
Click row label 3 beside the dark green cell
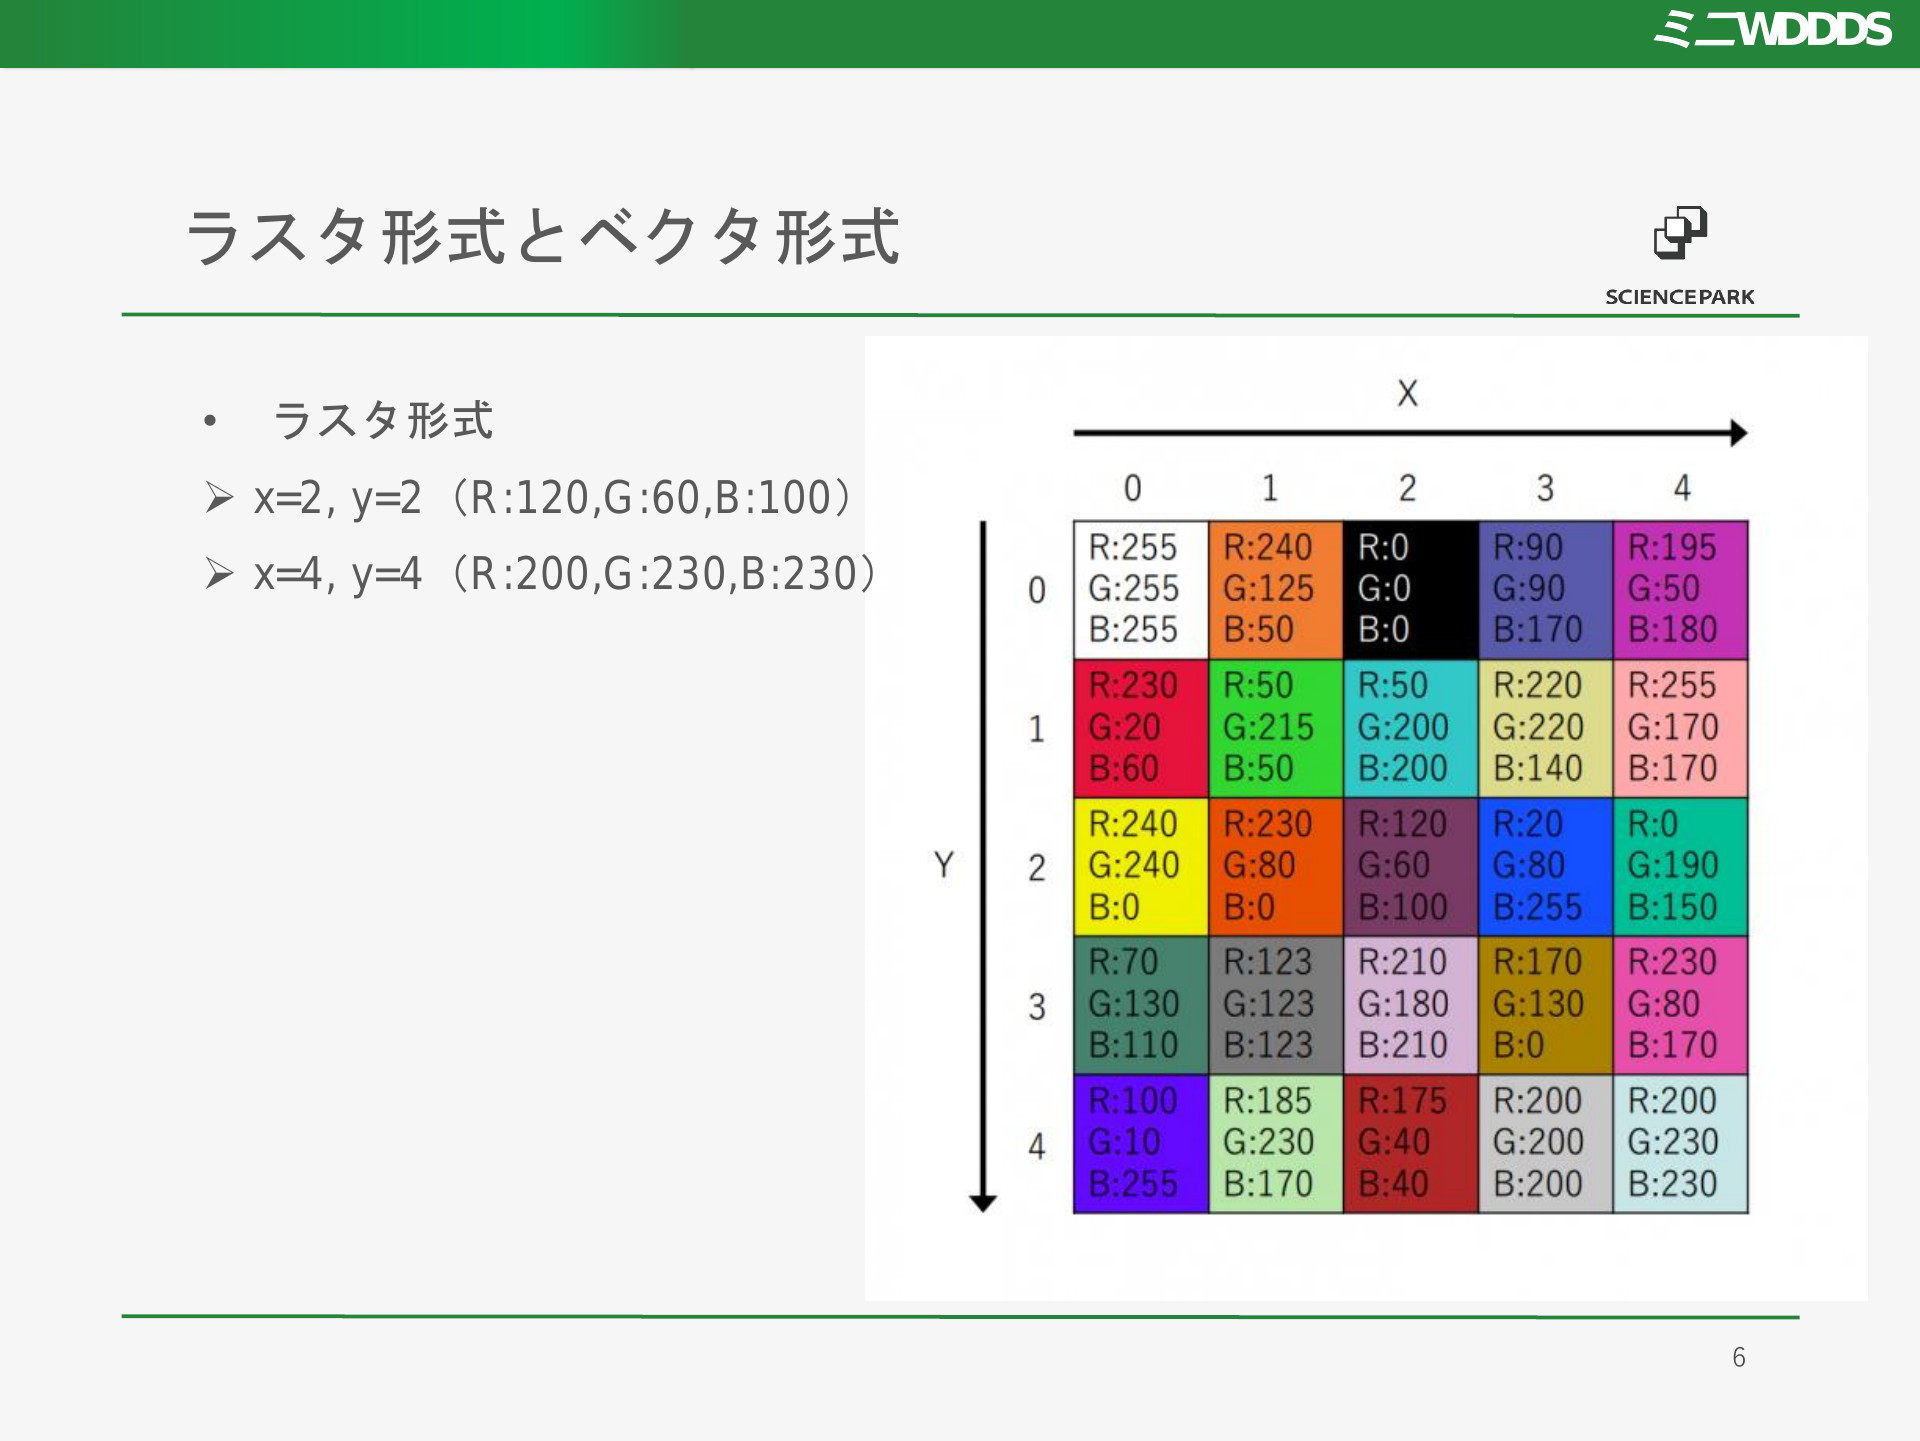click(x=1037, y=1006)
